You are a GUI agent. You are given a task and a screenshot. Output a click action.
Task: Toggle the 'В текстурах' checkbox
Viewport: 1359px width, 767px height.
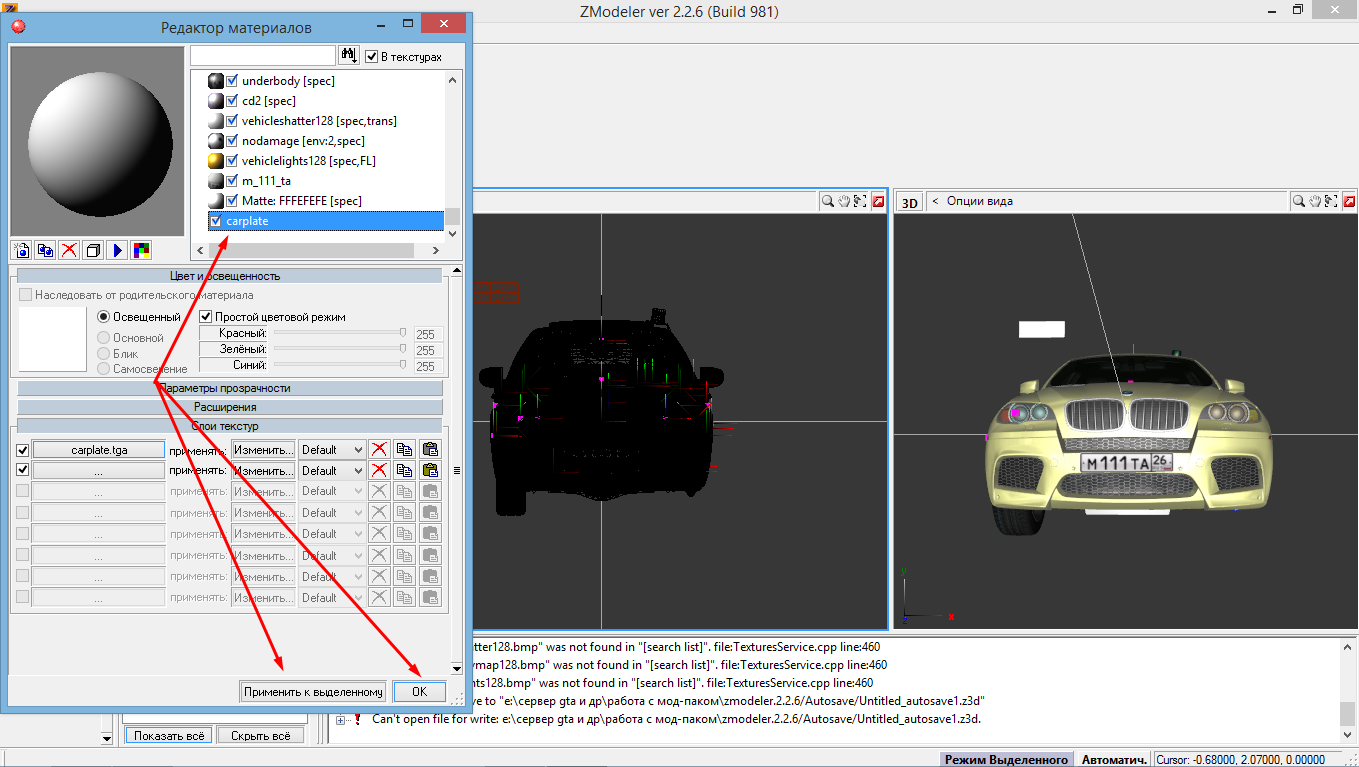pos(372,57)
